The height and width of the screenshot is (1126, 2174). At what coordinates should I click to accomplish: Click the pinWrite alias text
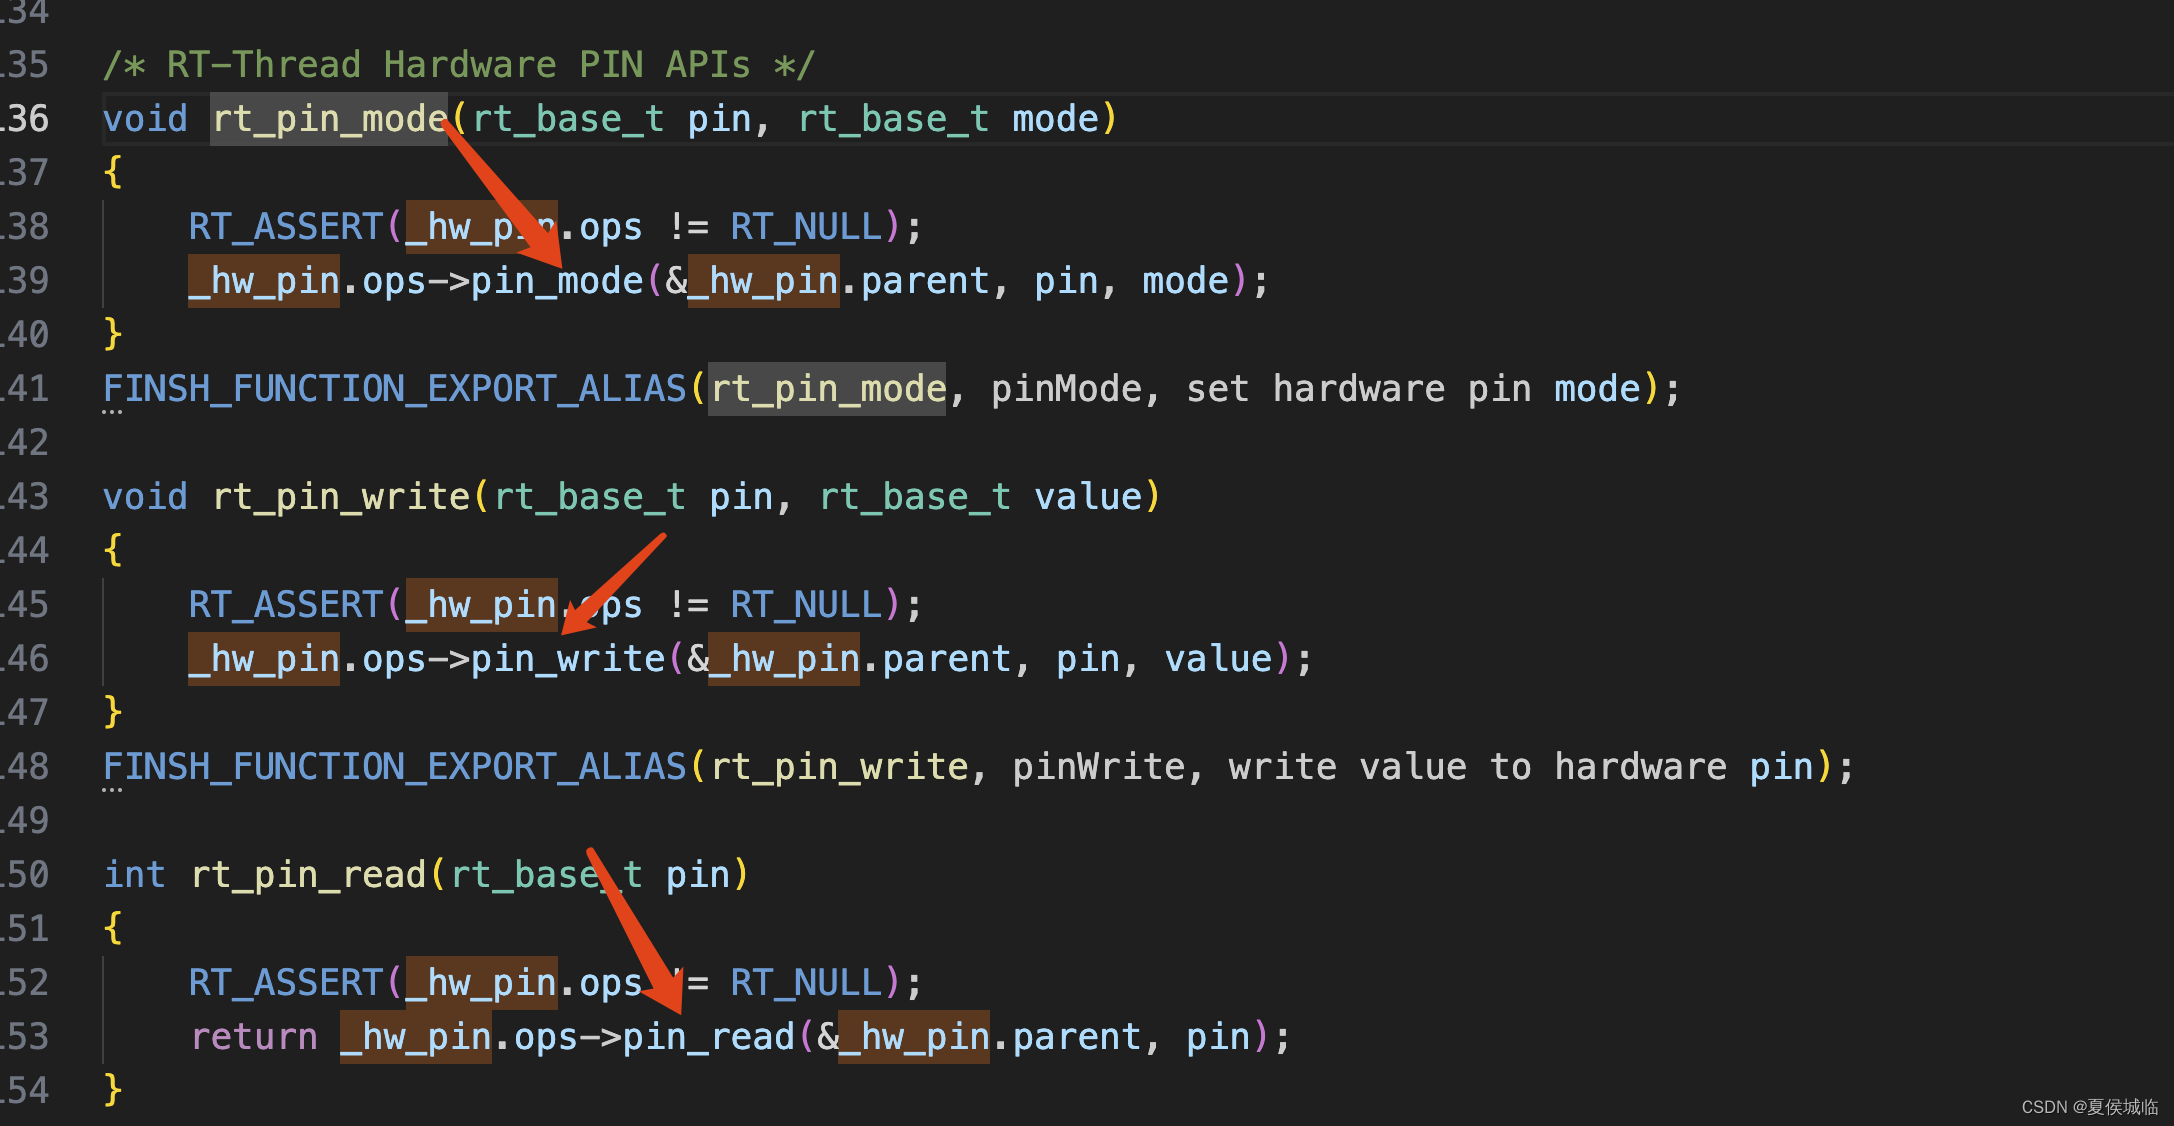pyautogui.click(x=1098, y=767)
